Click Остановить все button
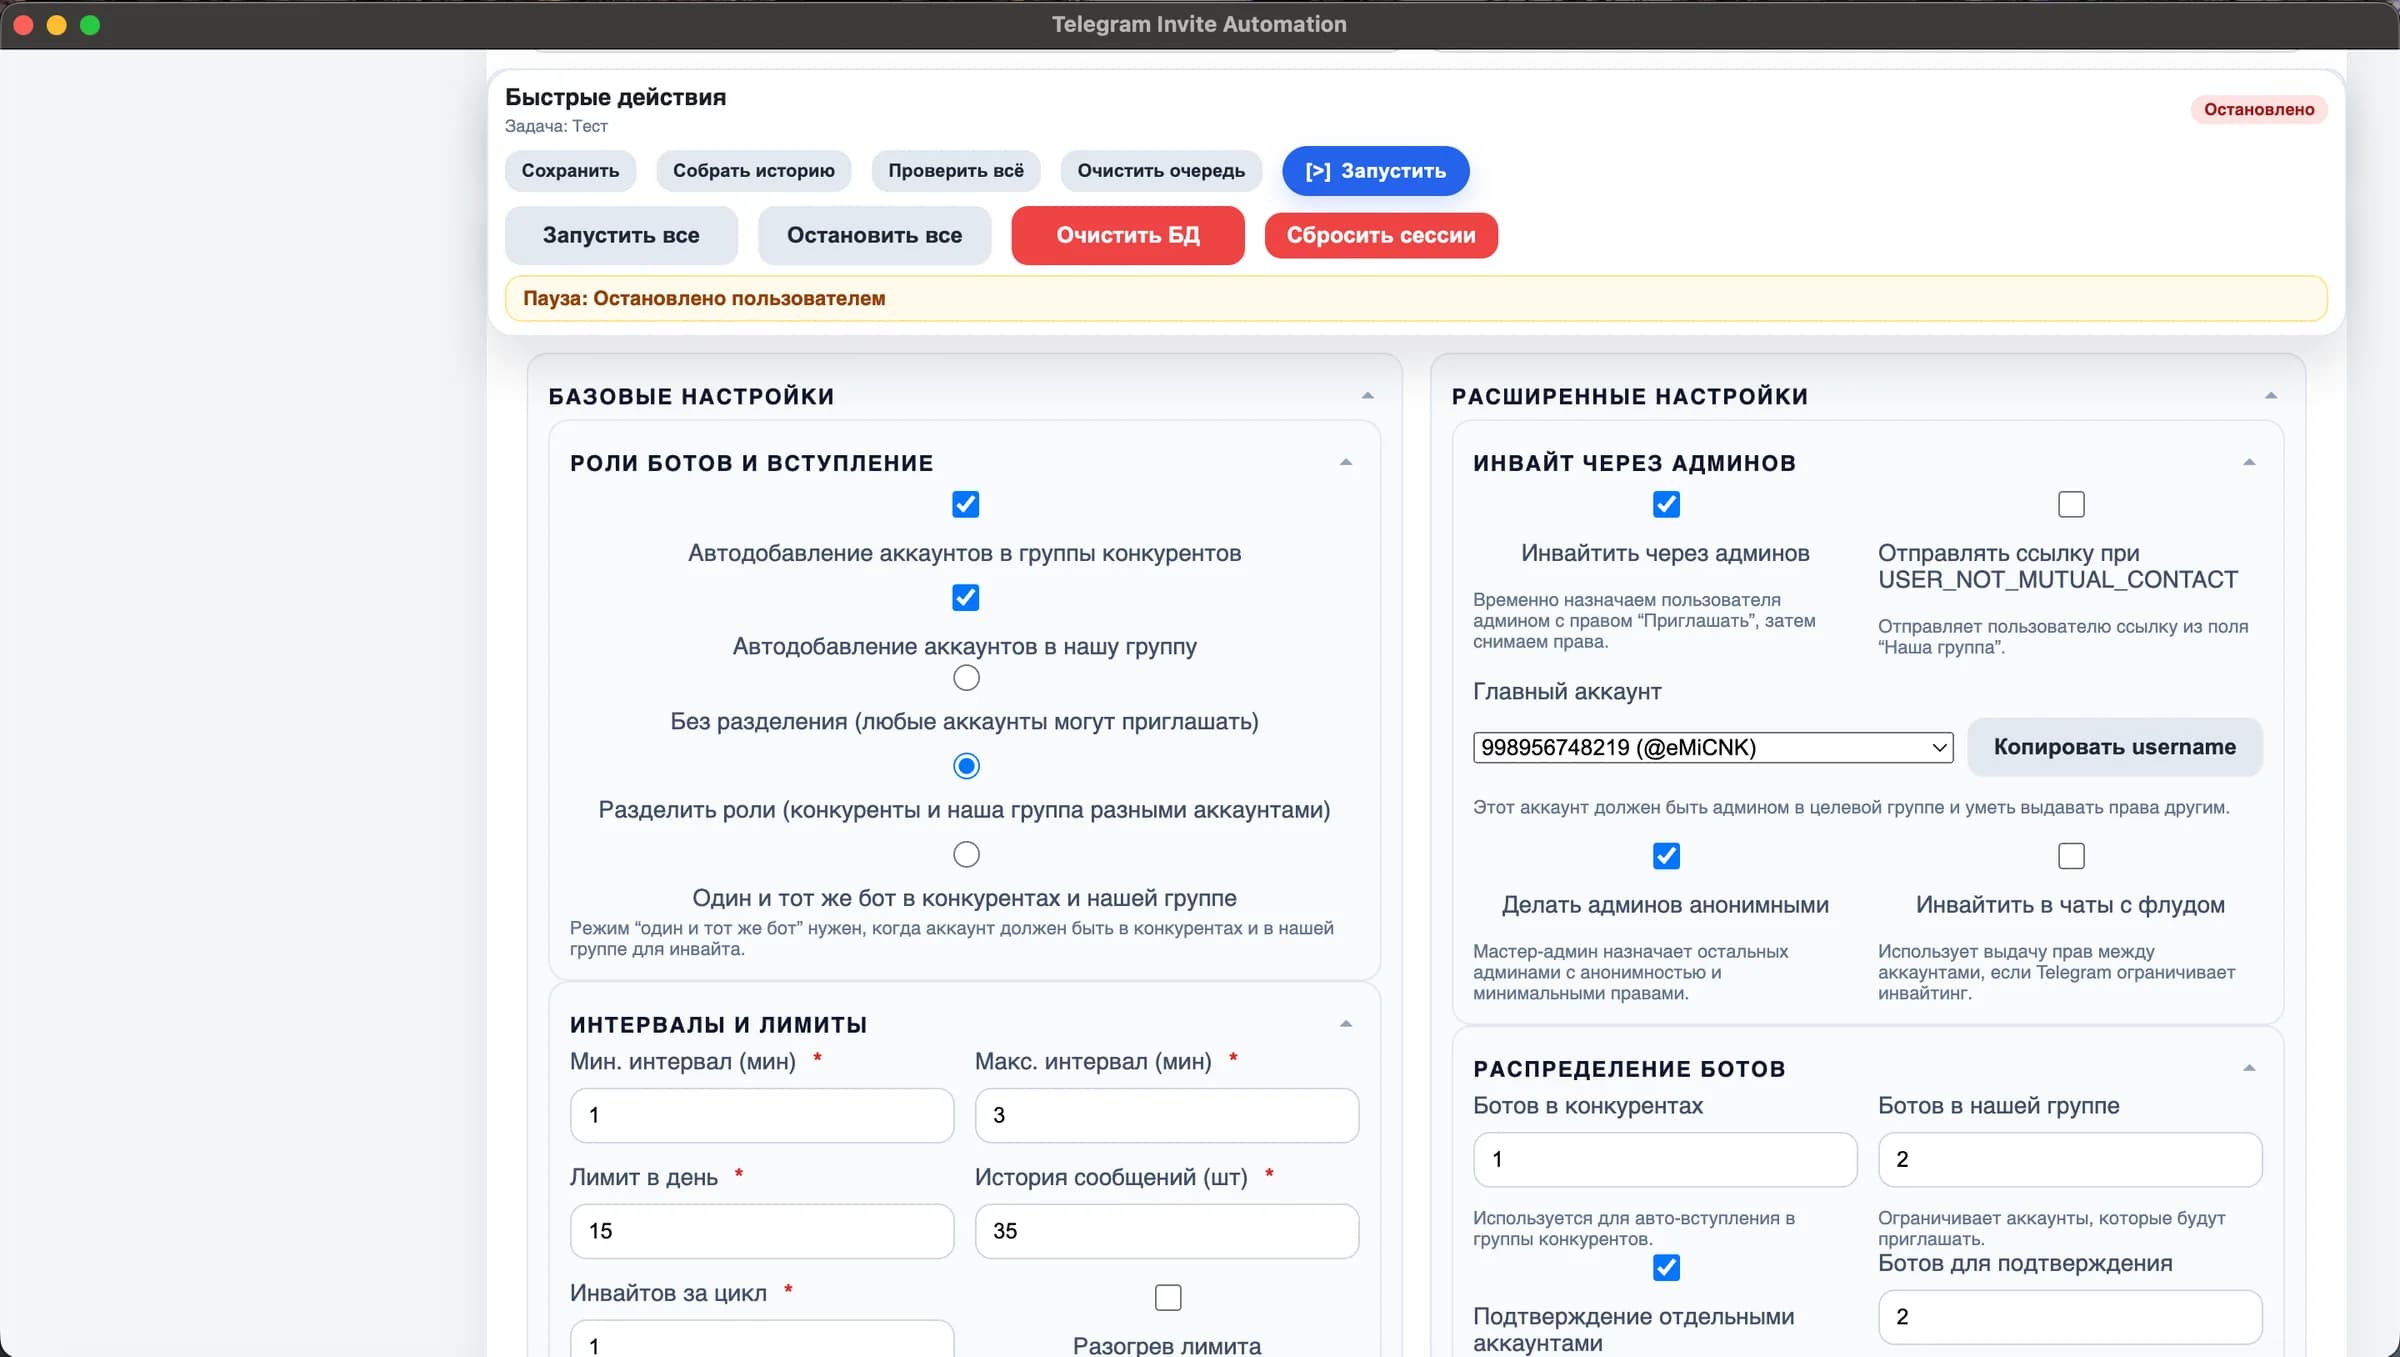This screenshot has width=2400, height=1357. pyautogui.click(x=874, y=235)
